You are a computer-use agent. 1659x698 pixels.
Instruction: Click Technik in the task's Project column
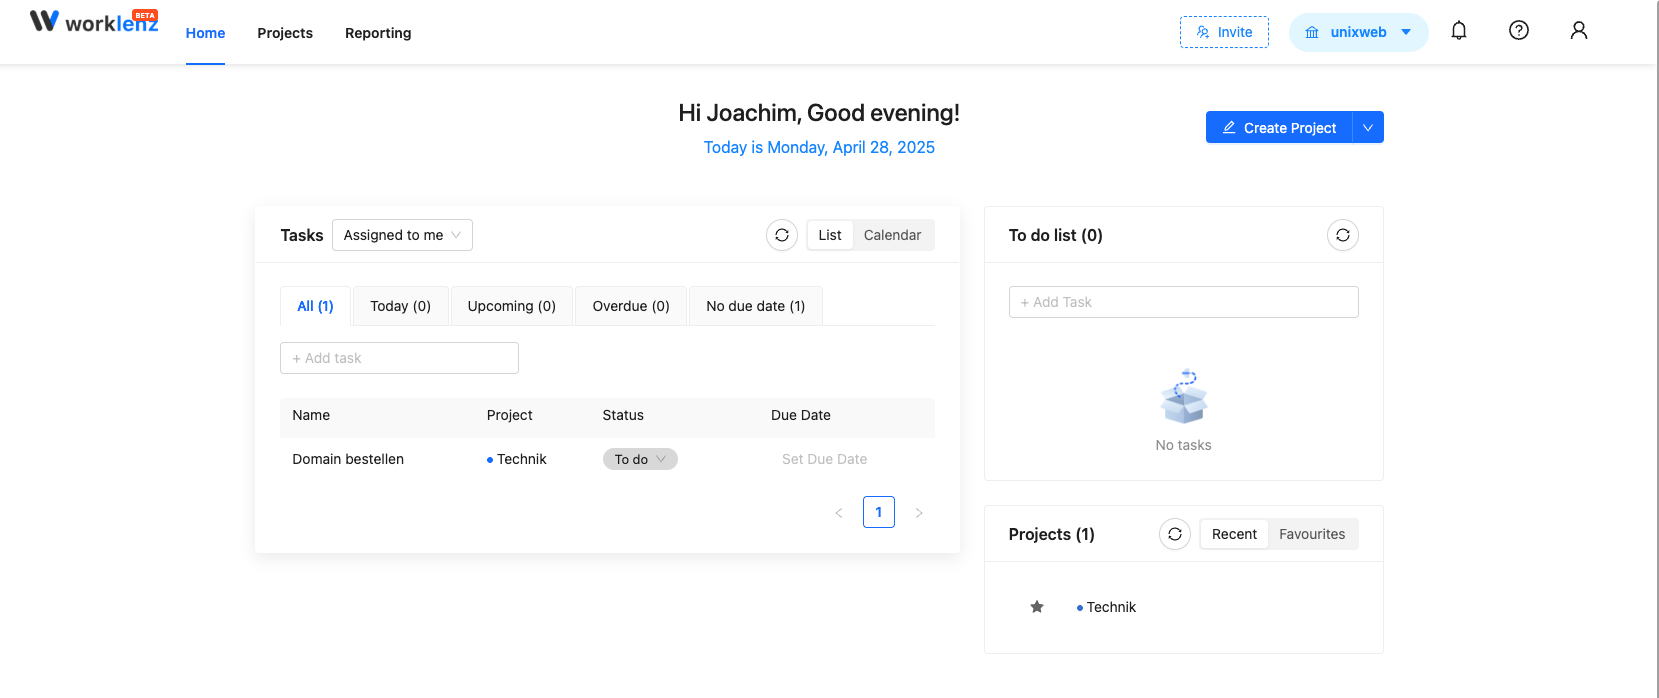coord(521,459)
